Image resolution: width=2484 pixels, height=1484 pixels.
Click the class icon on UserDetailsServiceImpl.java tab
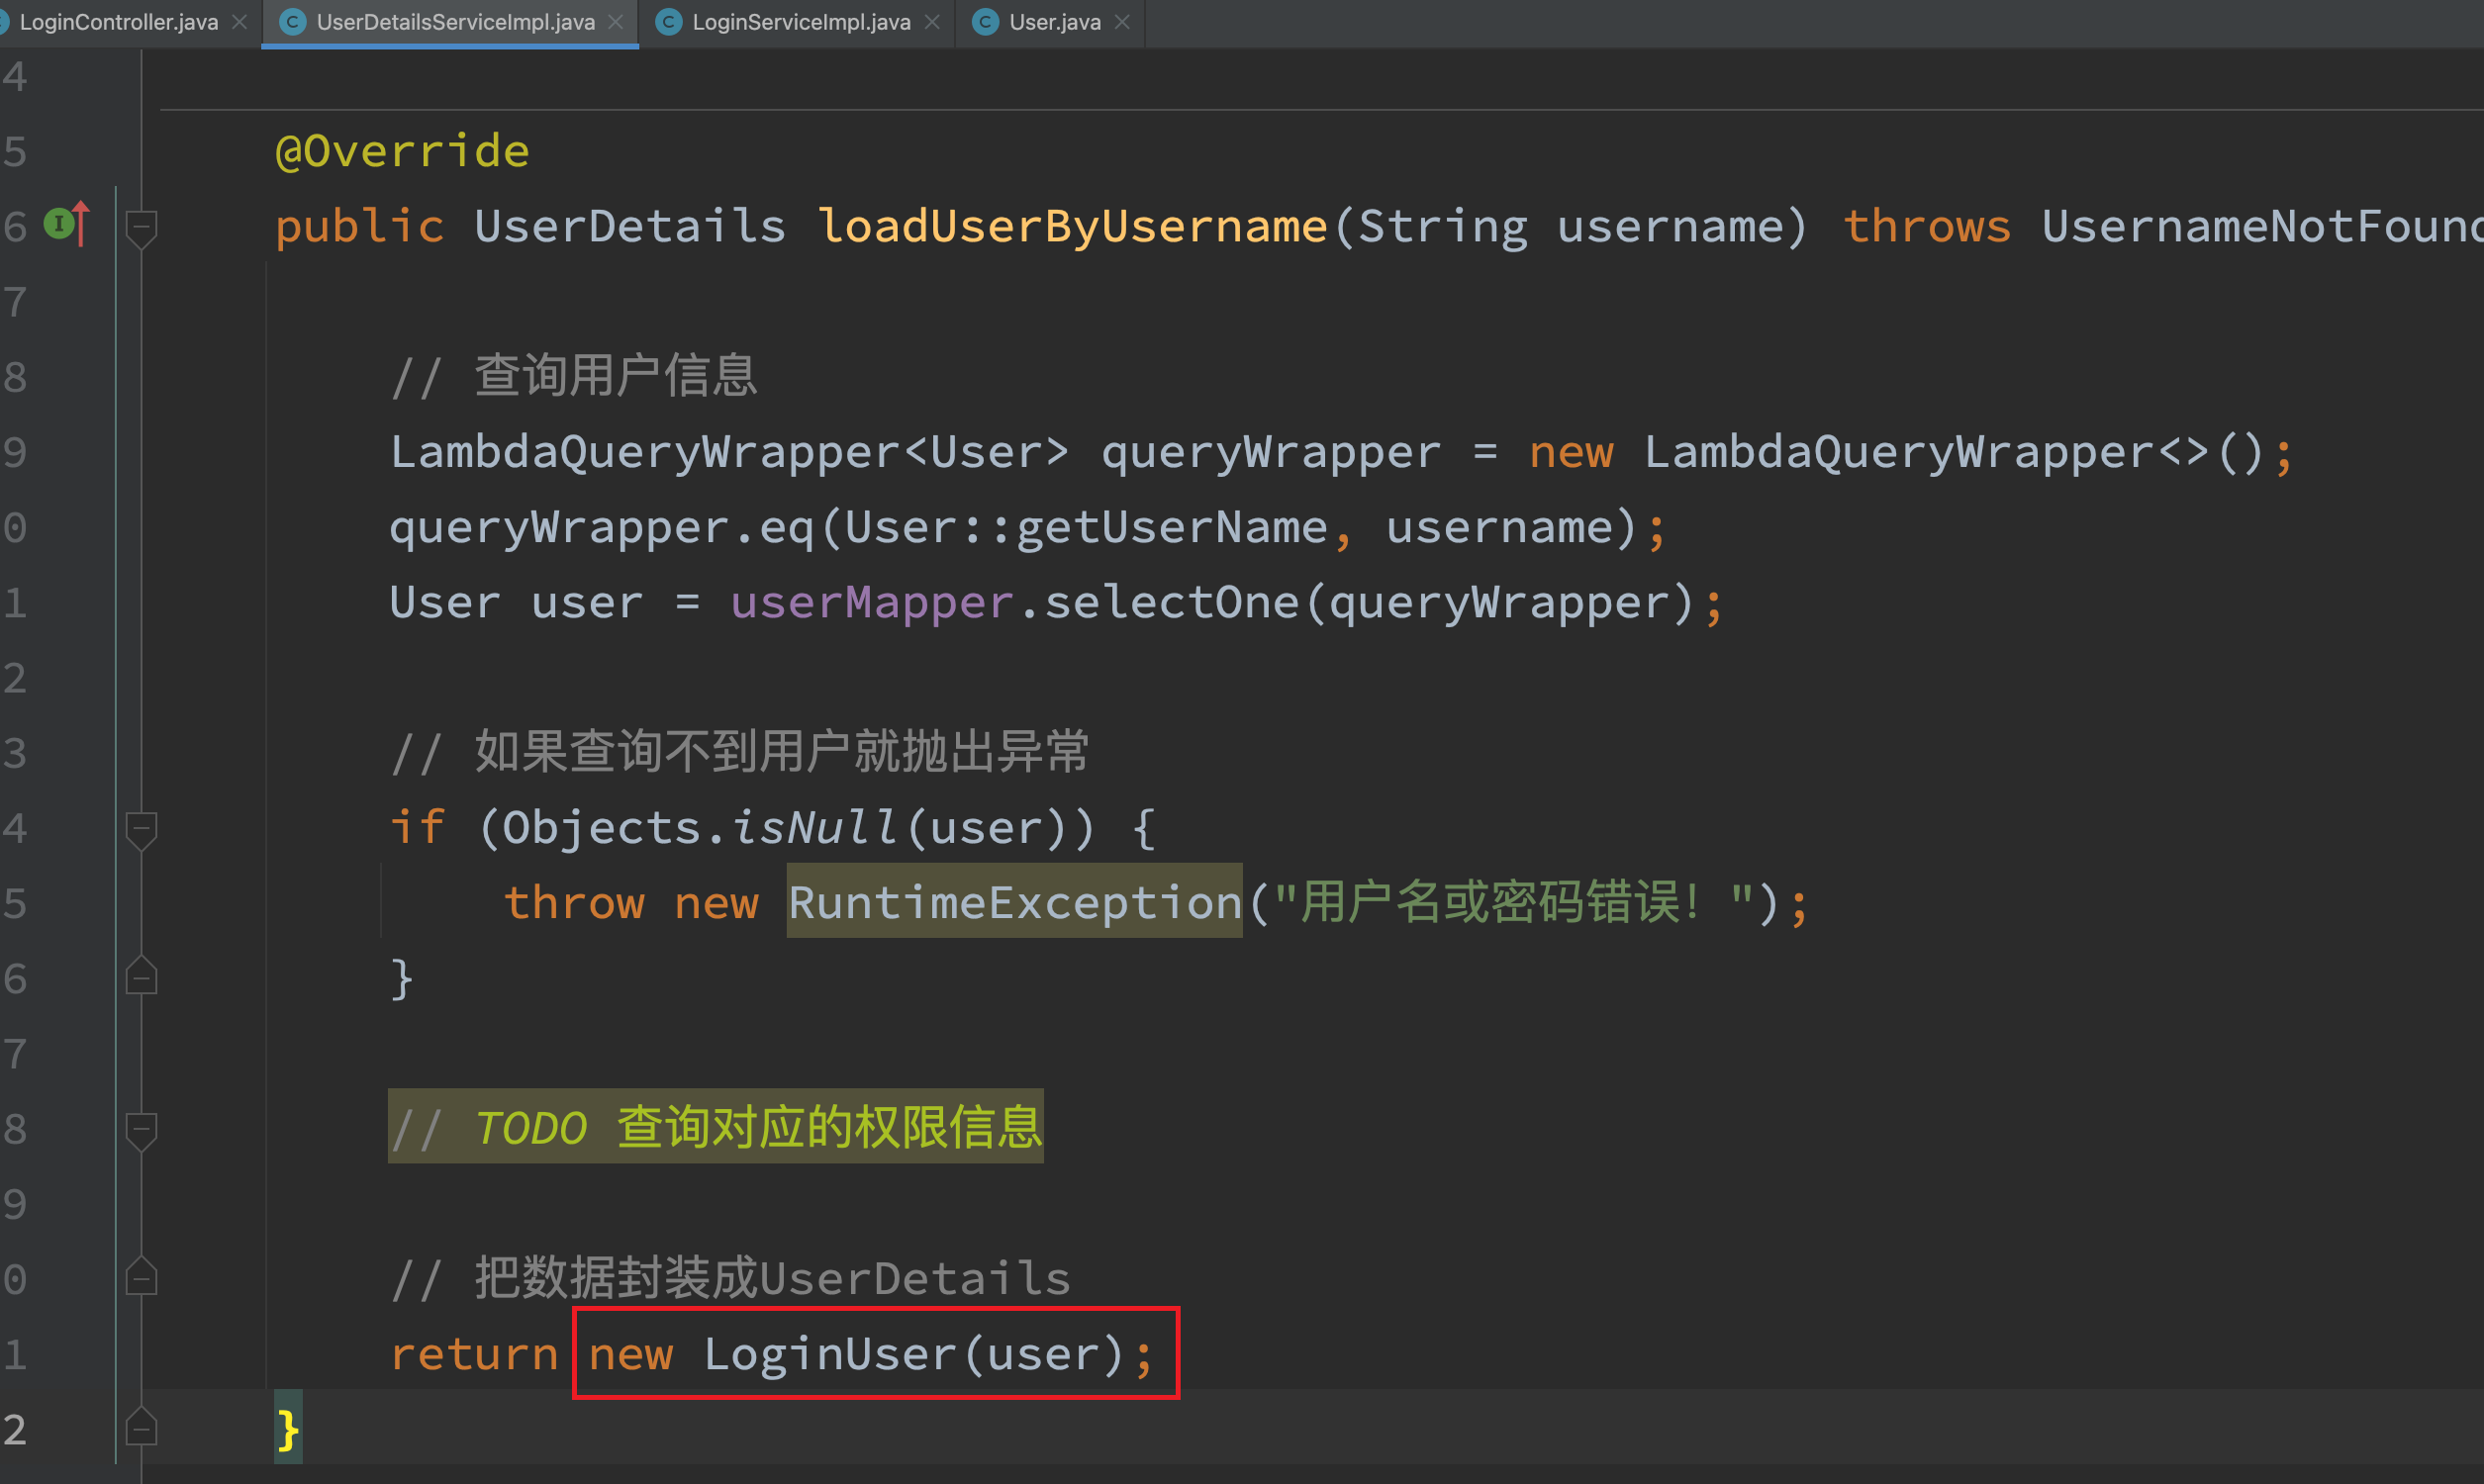(x=292, y=22)
